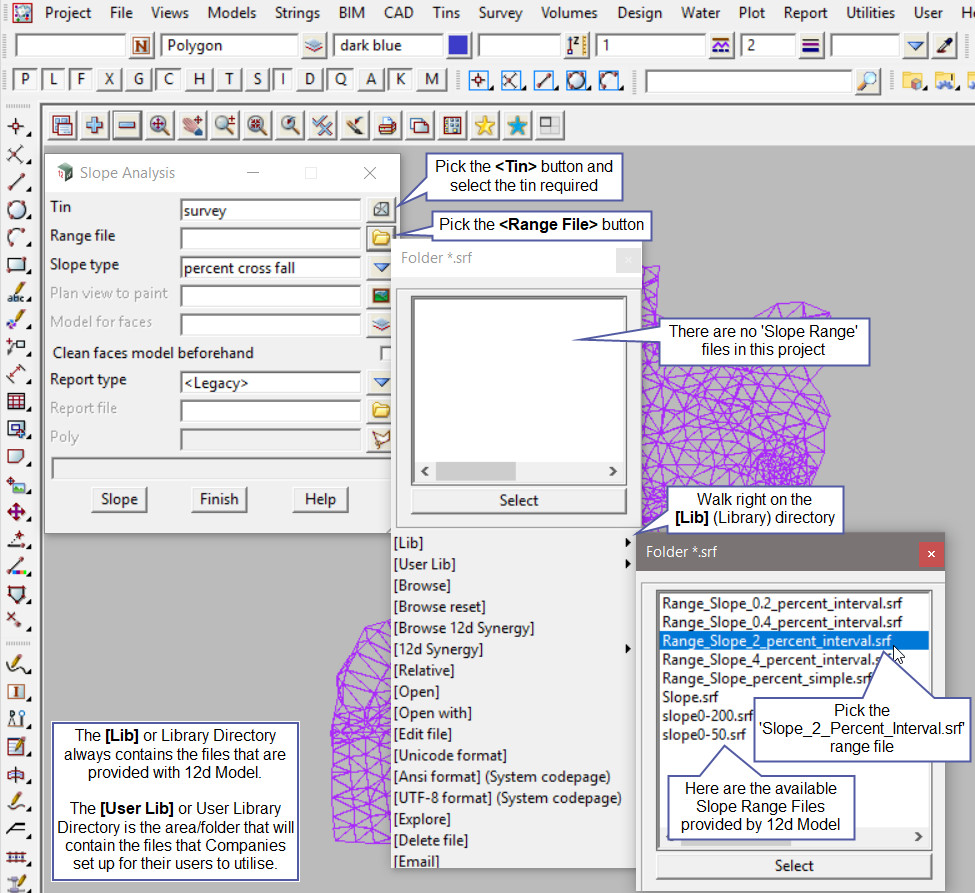Click the Plan view to paint icon
This screenshot has width=975, height=893.
tap(381, 296)
